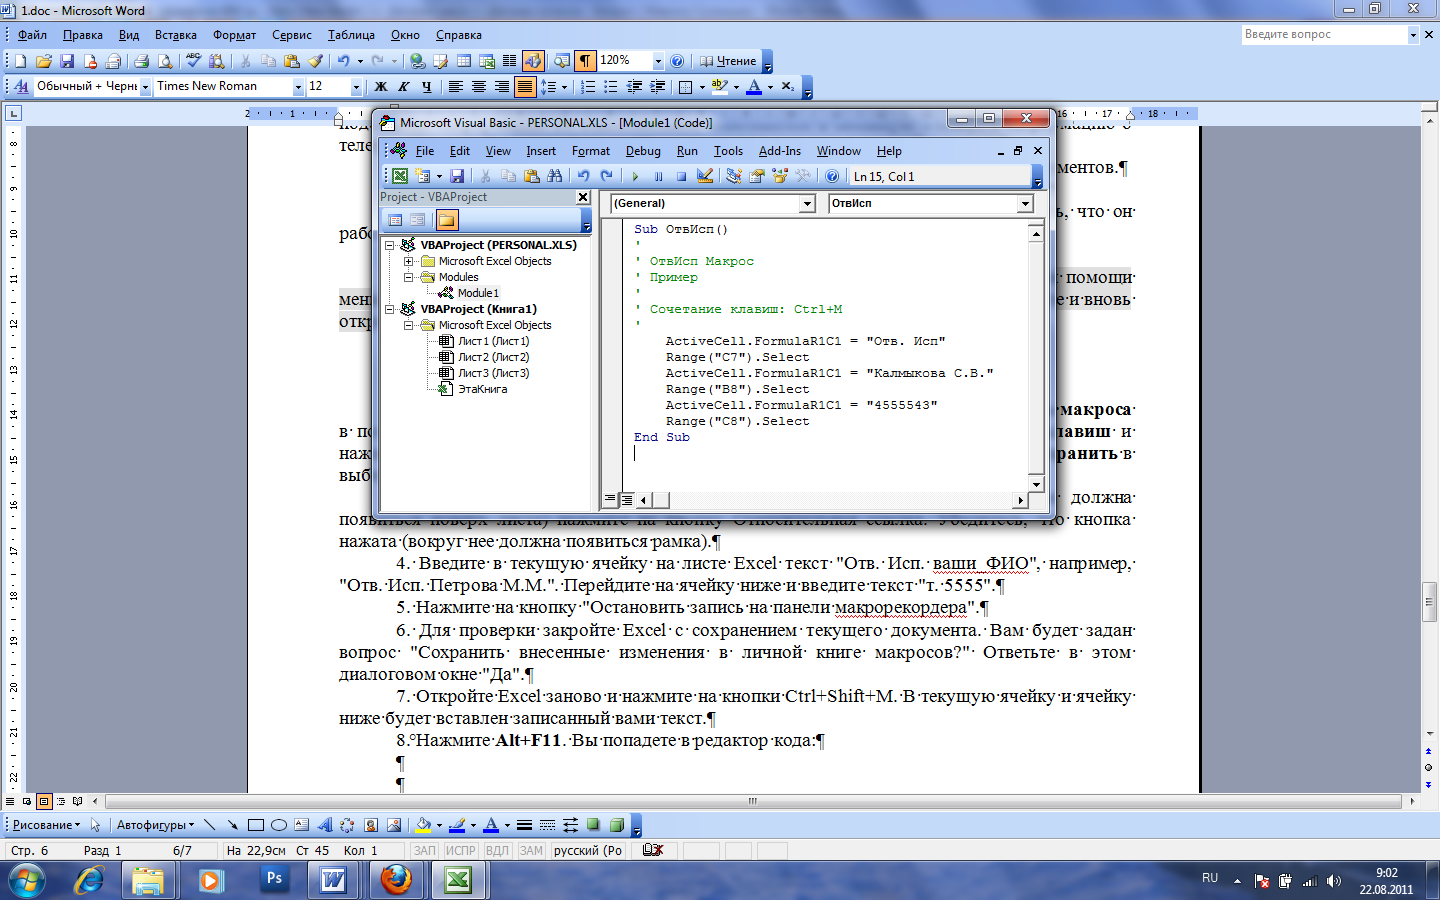Image resolution: width=1440 pixels, height=900 pixels.
Task: Click View Code icon in Project panel
Action: point(395,220)
